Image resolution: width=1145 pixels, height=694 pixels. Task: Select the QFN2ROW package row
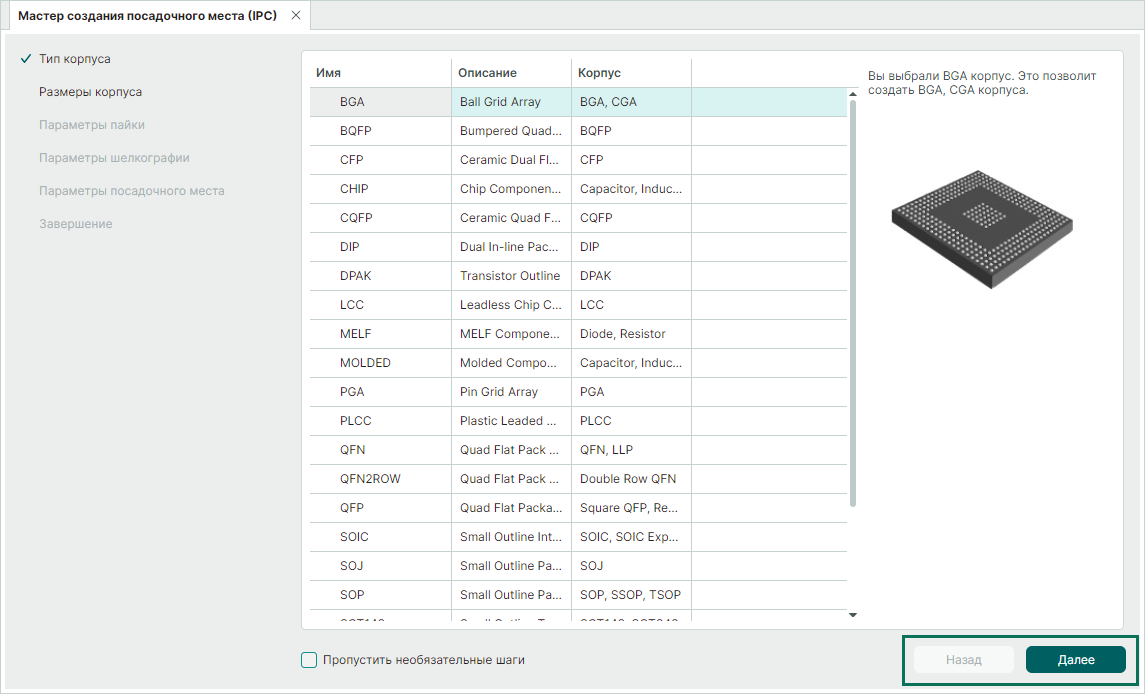click(370, 479)
